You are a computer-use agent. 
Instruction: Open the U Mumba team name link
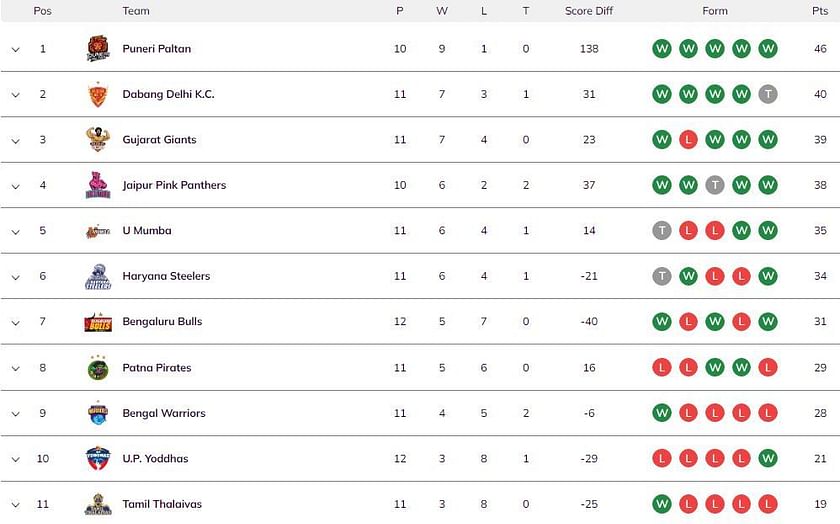[147, 230]
